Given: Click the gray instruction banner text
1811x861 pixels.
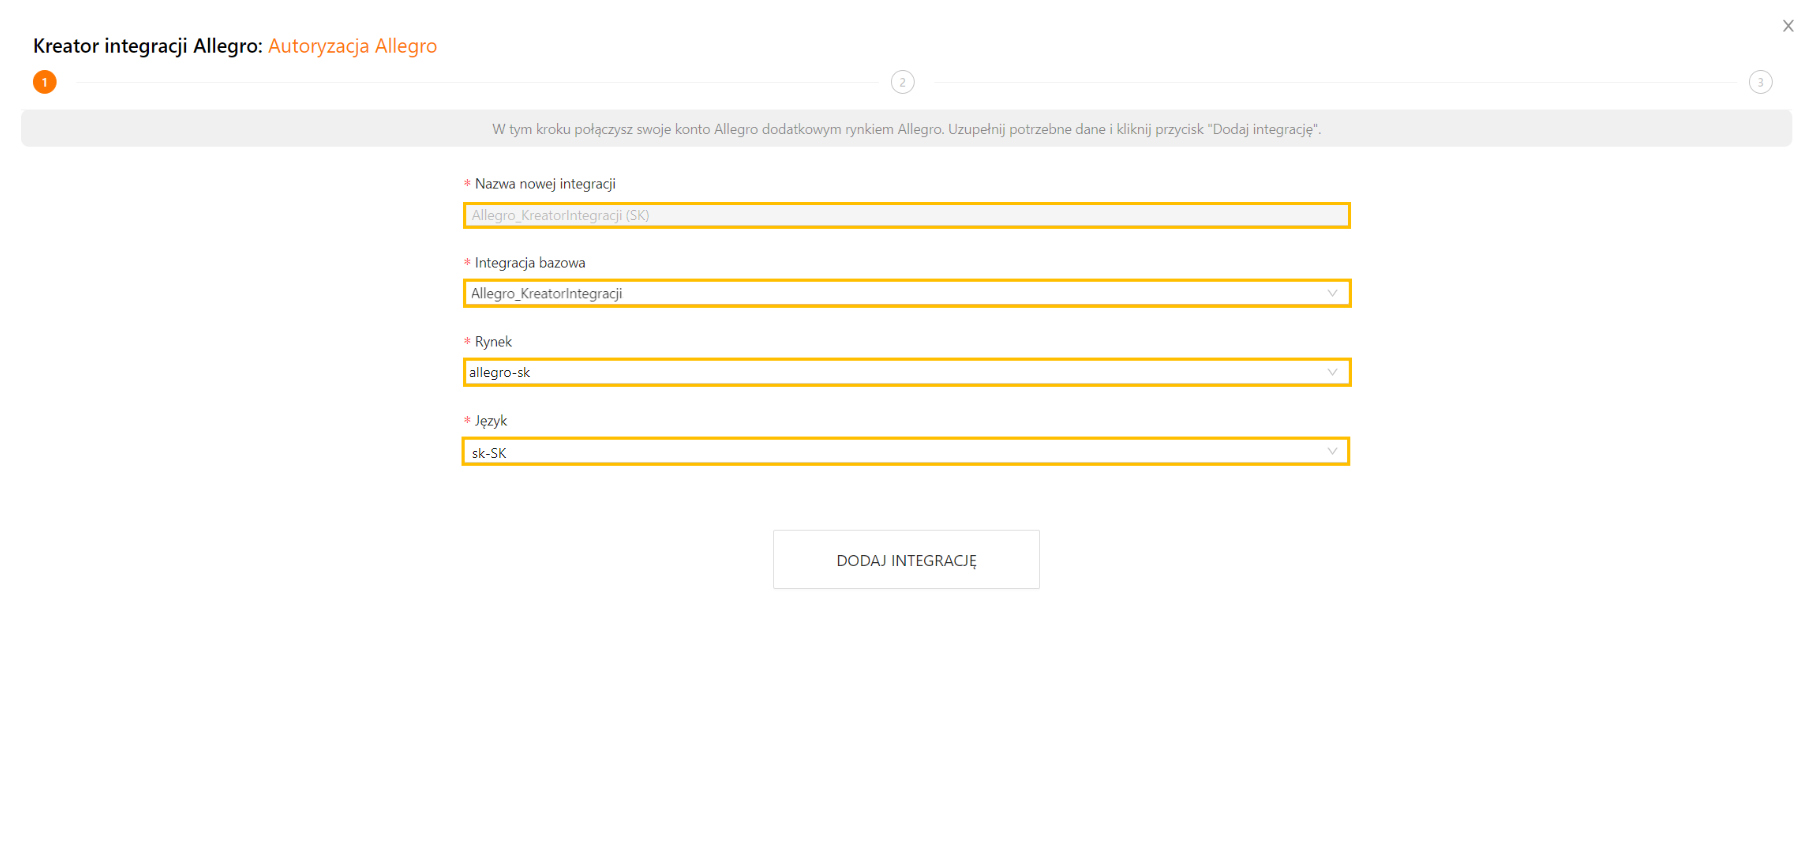Looking at the screenshot, I should click(x=906, y=129).
